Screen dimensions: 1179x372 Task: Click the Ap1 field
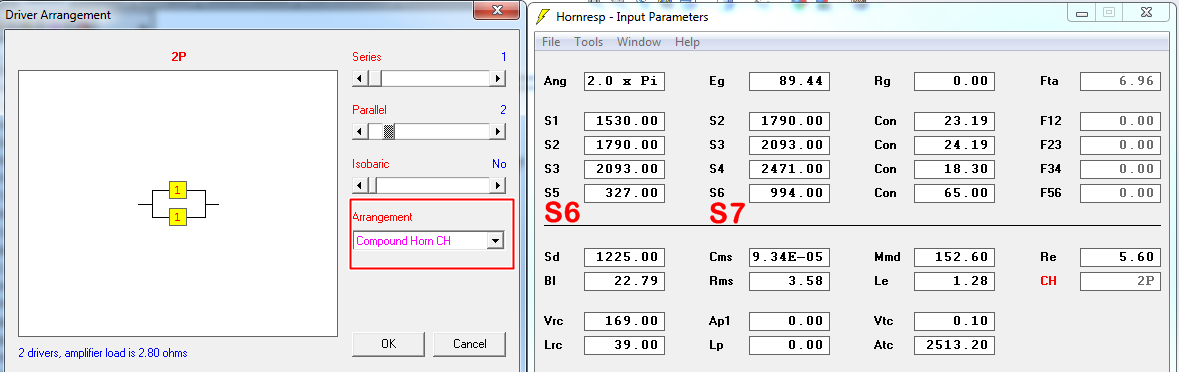(x=790, y=321)
